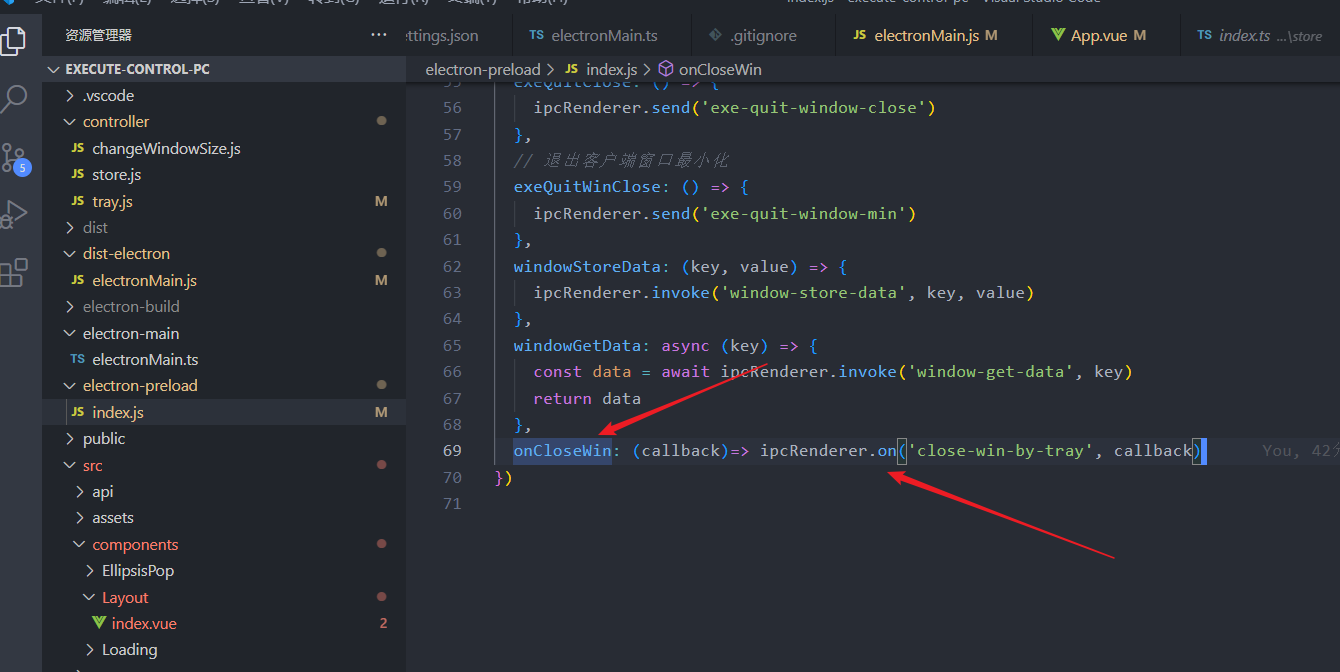The image size is (1340, 672).
Task: Expand the api folder
Action: pyautogui.click(x=102, y=492)
